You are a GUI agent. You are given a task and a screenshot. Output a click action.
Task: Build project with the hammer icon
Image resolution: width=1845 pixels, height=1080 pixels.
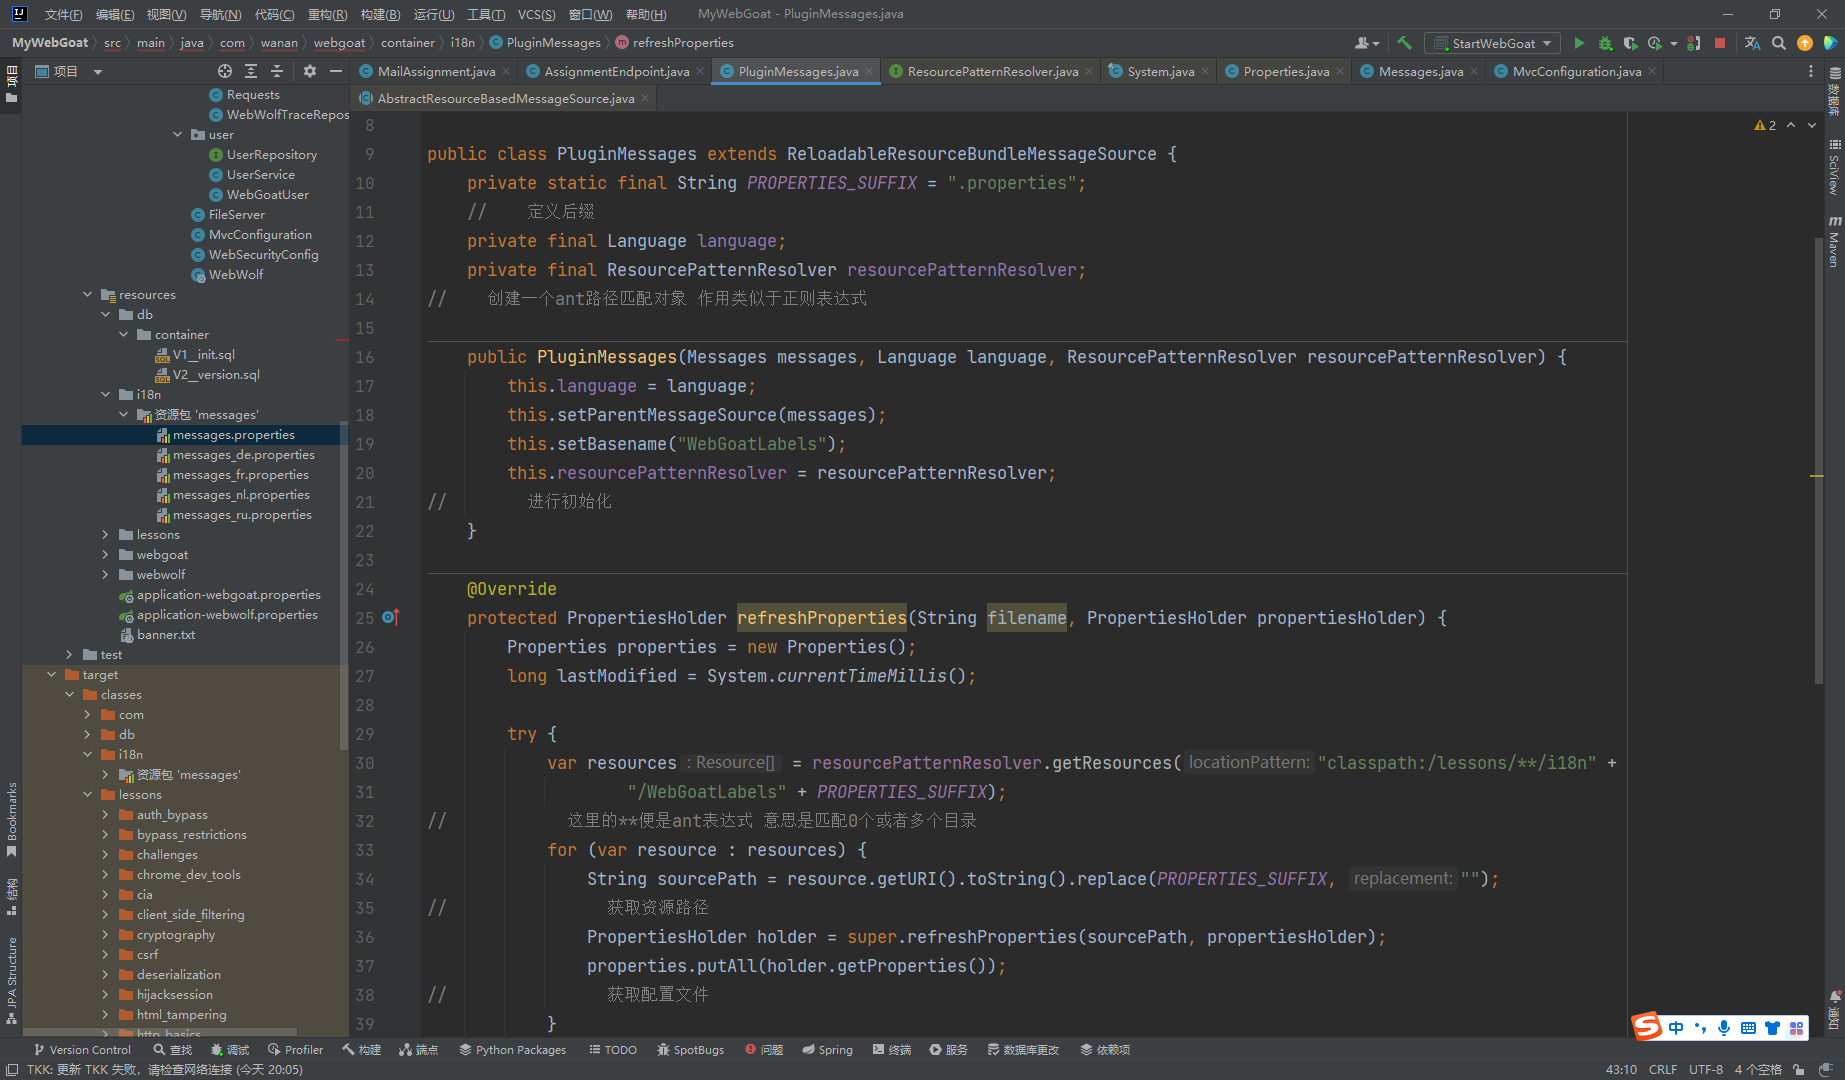click(x=1404, y=43)
